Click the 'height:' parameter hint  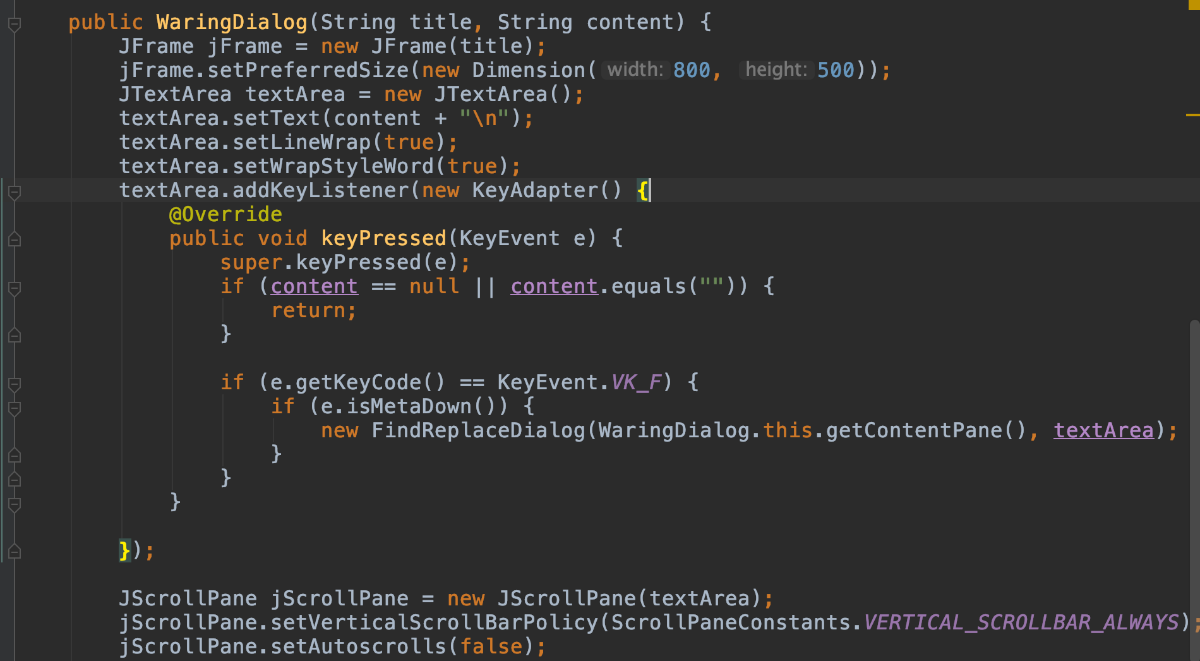point(776,70)
